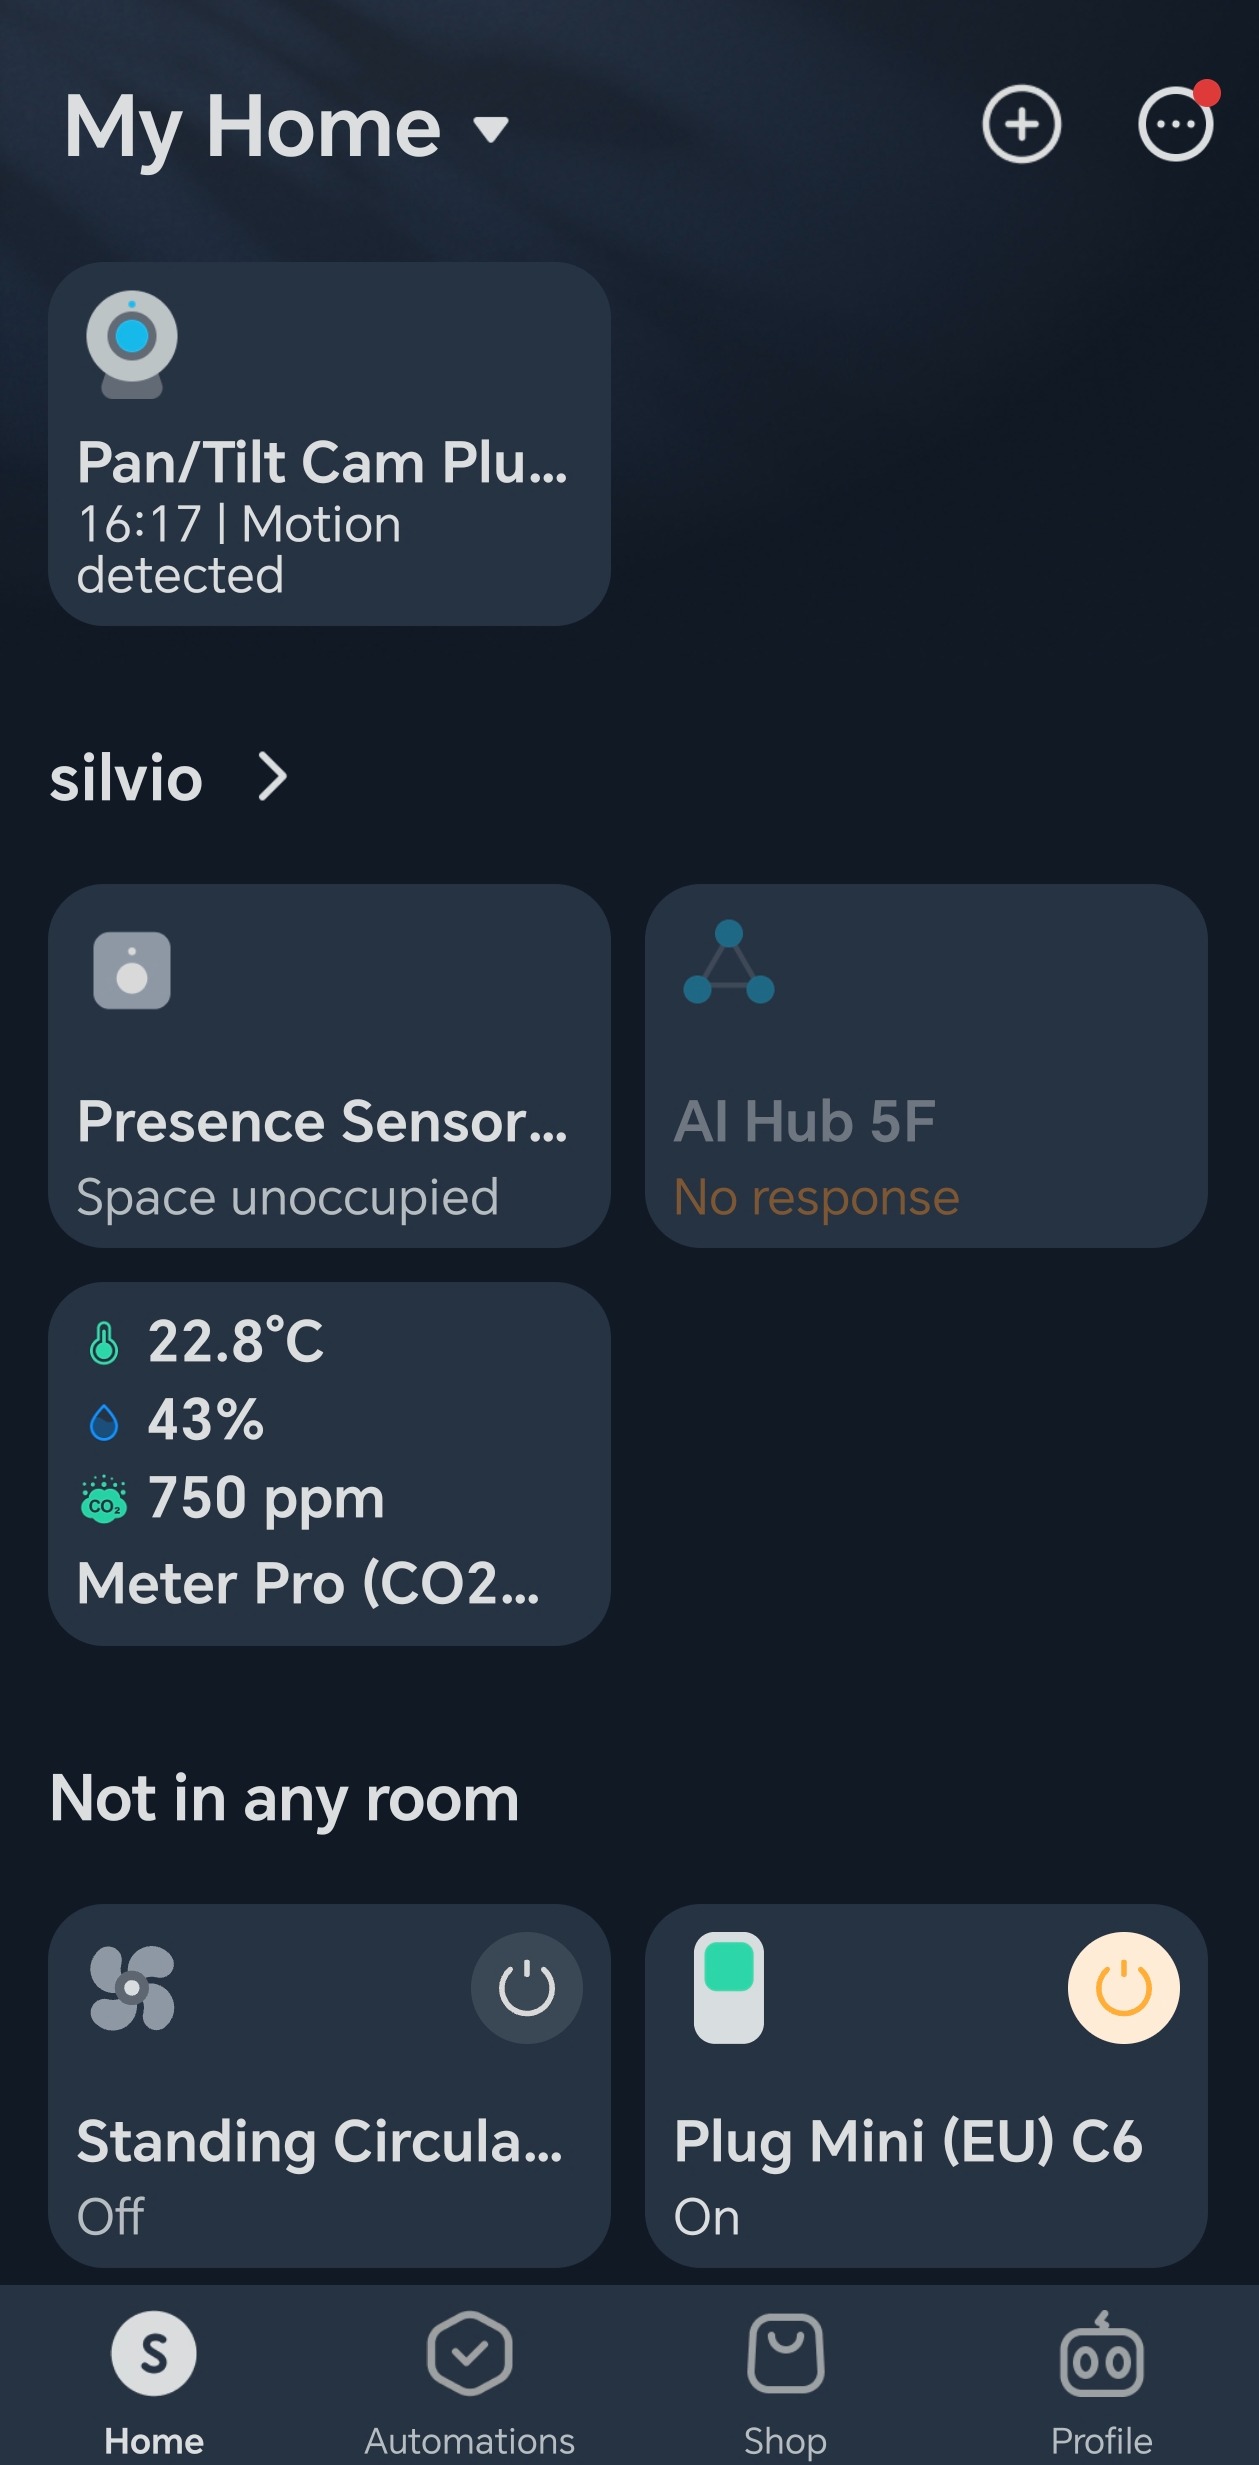Open the silvio room chevron
This screenshot has width=1259, height=2465.
[x=272, y=777]
